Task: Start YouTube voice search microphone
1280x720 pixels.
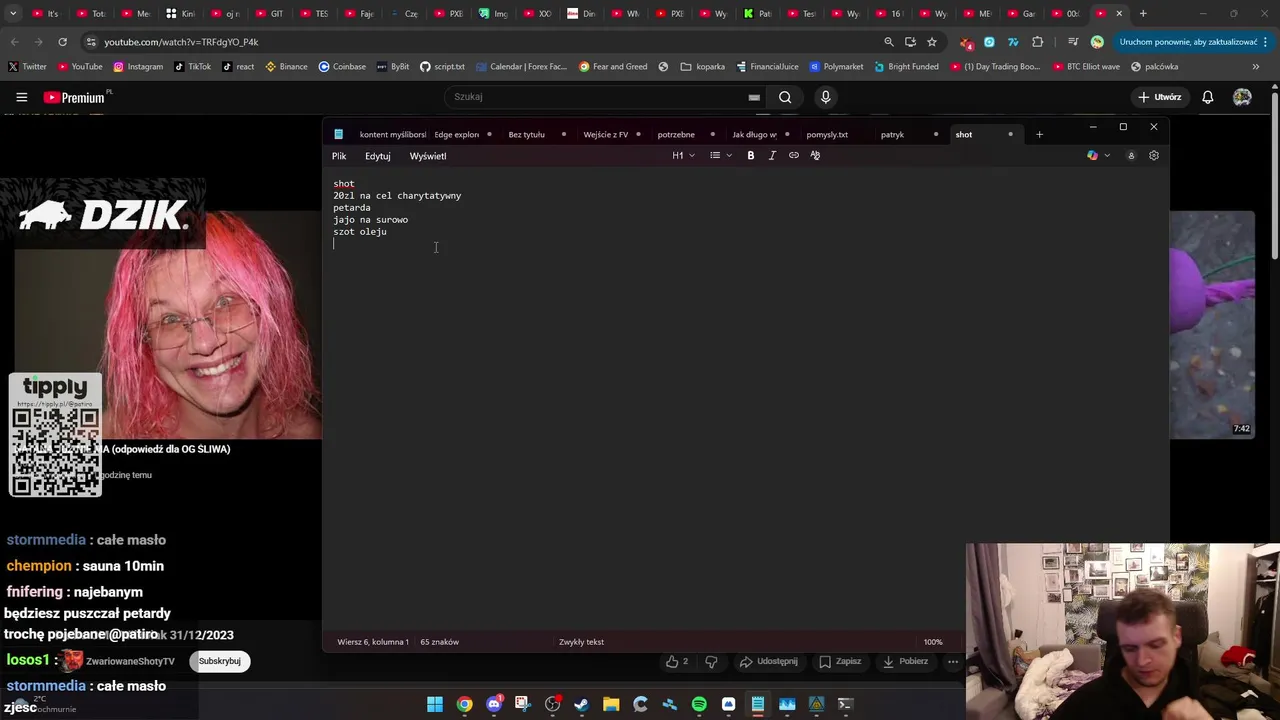Action: 825,97
